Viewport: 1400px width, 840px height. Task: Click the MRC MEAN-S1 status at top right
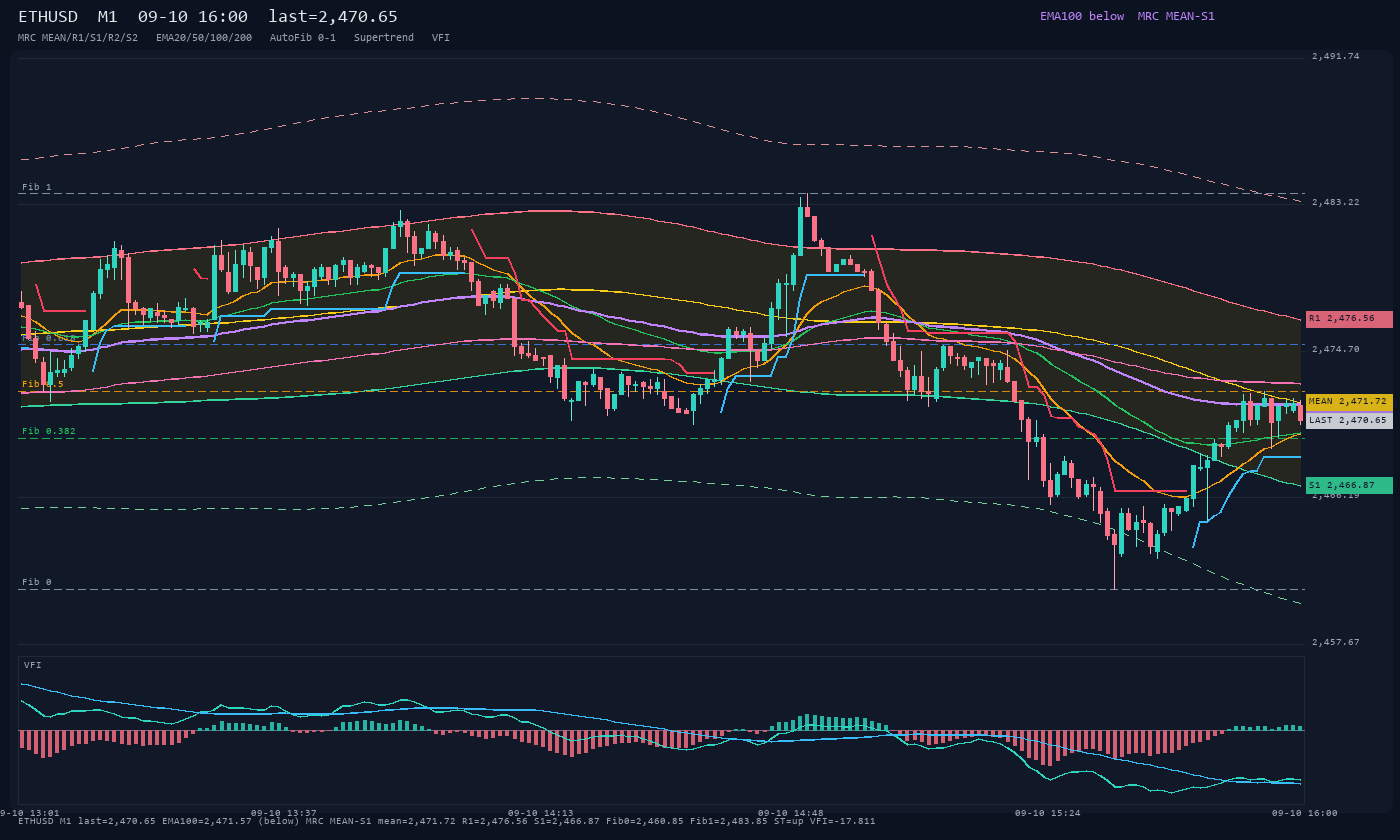tap(1176, 16)
